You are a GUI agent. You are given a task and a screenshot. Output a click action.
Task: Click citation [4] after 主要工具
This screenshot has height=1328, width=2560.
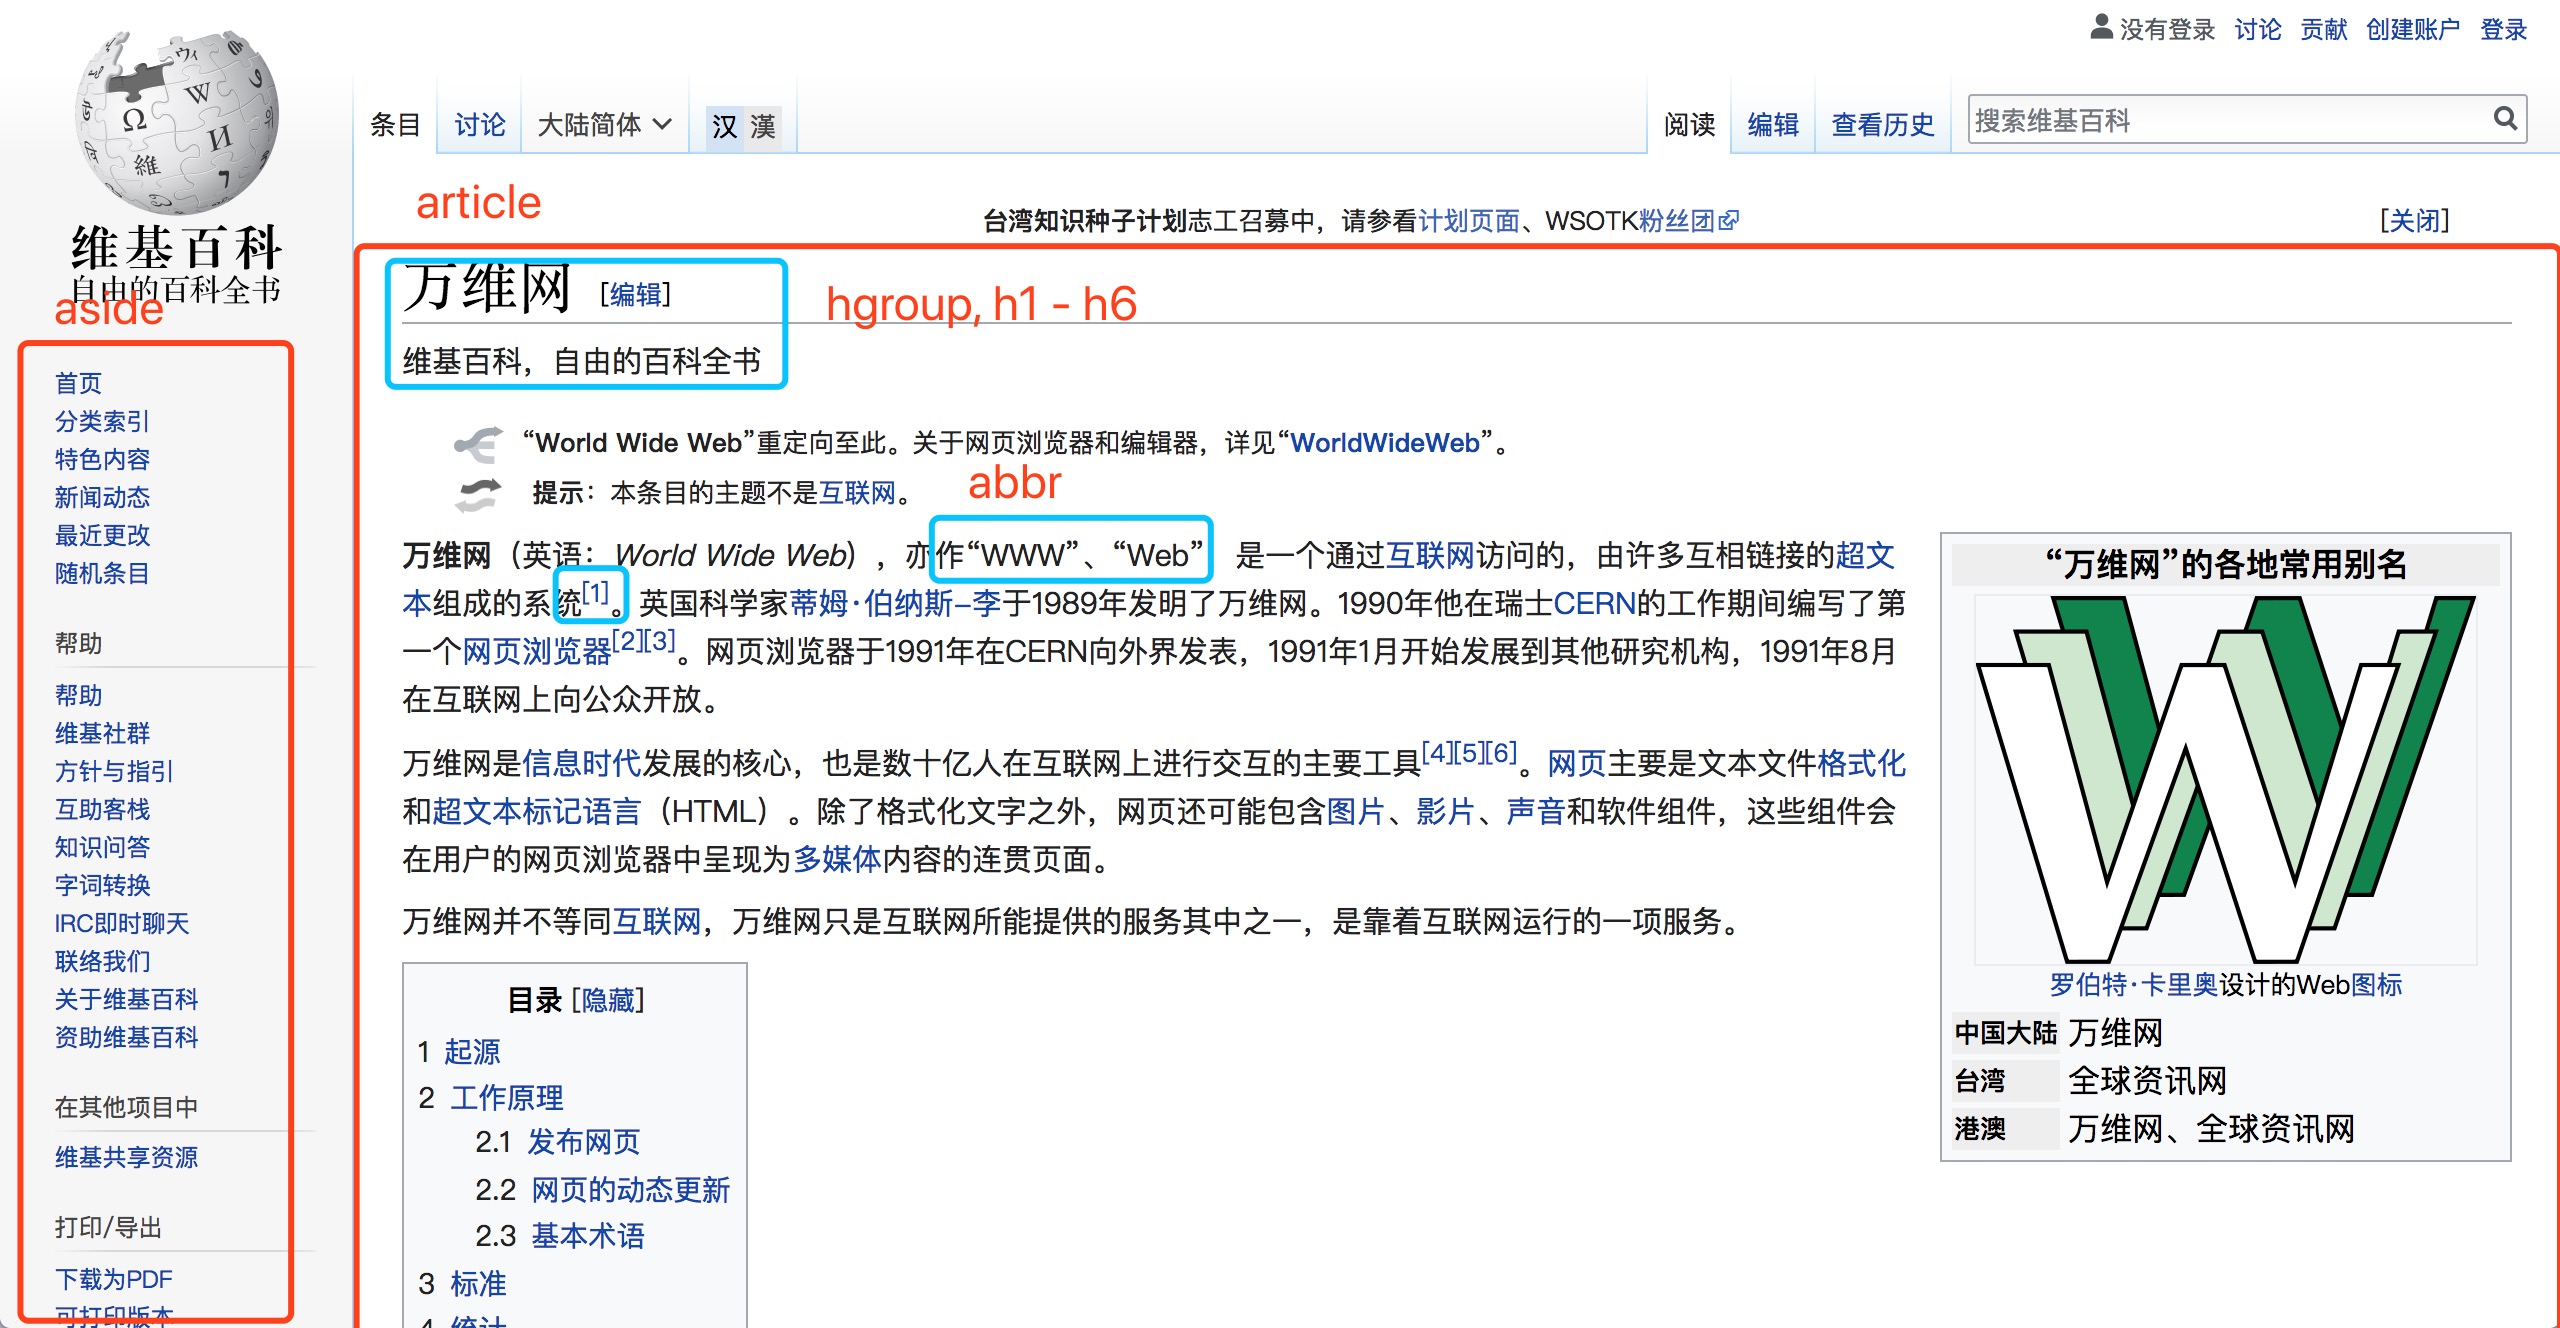click(x=1437, y=752)
